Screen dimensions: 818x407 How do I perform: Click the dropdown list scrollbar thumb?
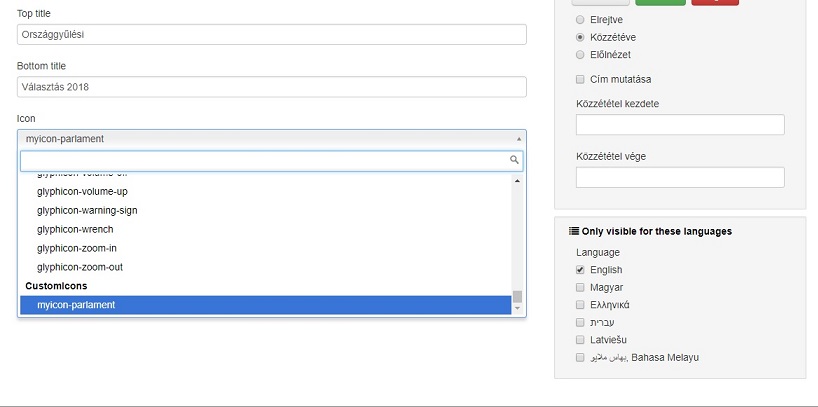coord(518,296)
